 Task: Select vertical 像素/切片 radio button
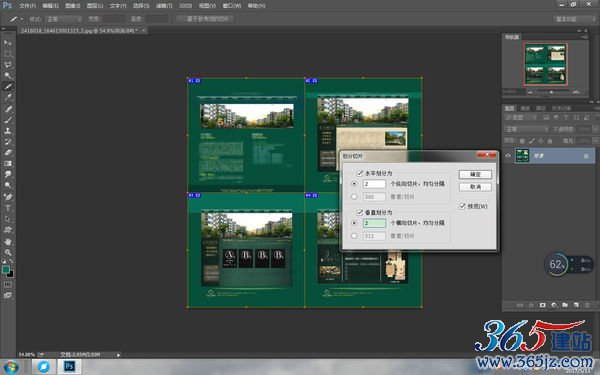point(354,236)
